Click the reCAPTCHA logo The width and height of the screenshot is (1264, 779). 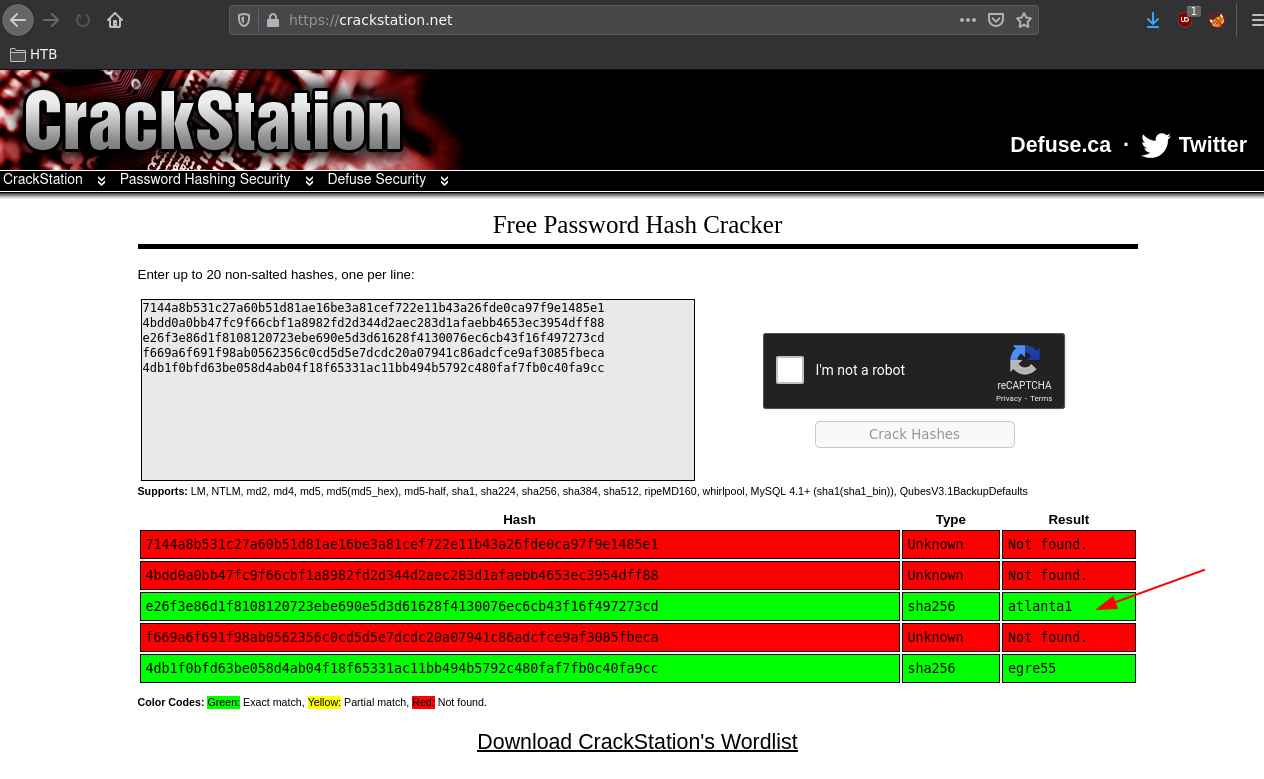pos(1024,360)
